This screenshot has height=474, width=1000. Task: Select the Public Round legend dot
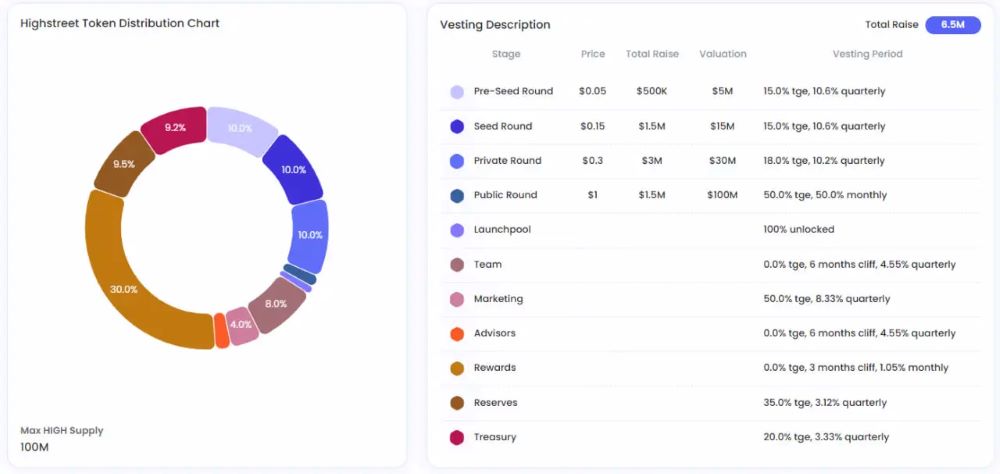tap(457, 196)
